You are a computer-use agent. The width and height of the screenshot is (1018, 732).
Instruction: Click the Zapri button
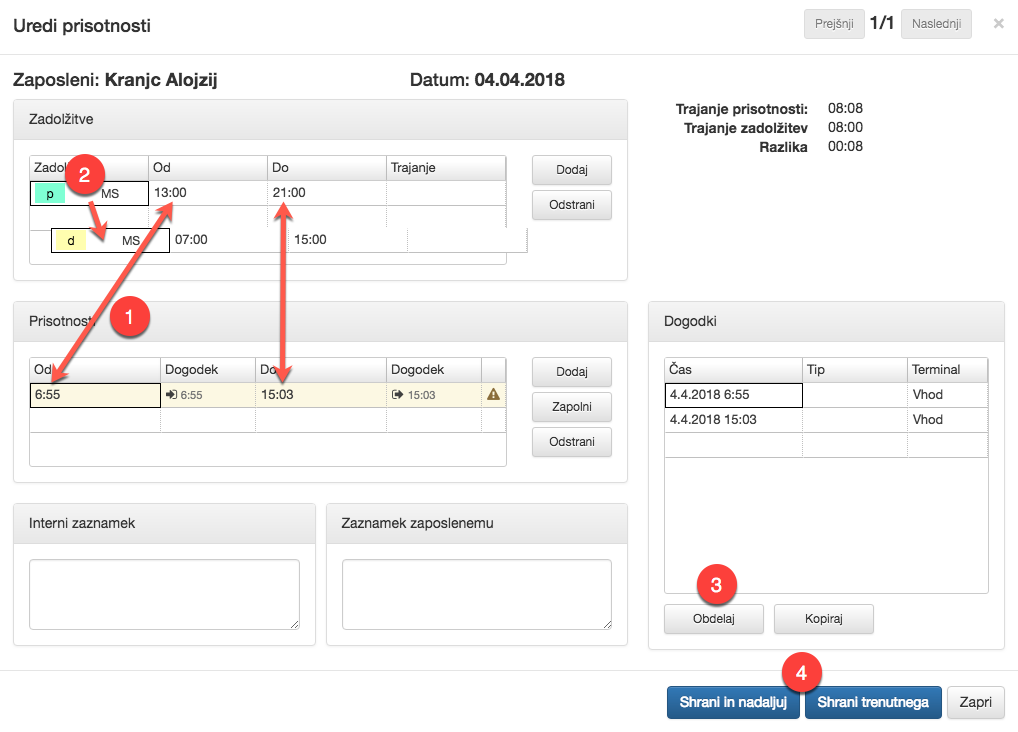coord(975,702)
